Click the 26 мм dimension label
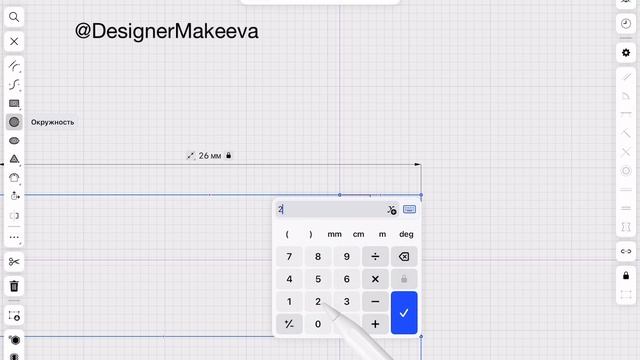The height and width of the screenshot is (360, 640). click(209, 156)
